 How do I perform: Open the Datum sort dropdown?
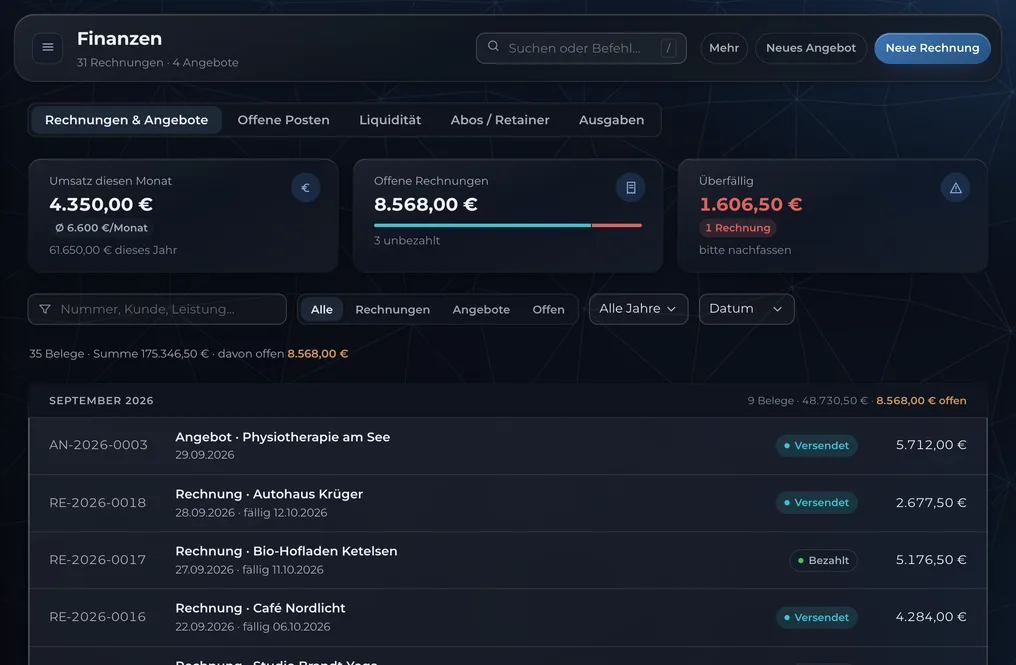(x=746, y=309)
